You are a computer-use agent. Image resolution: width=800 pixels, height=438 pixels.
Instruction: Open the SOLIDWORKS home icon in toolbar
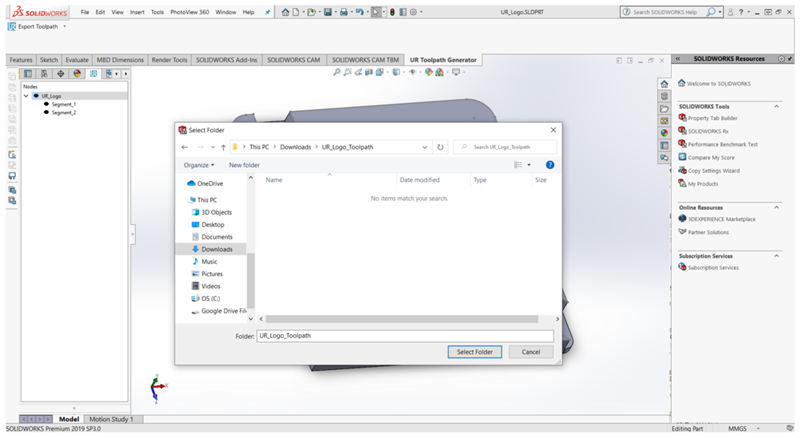[285, 12]
